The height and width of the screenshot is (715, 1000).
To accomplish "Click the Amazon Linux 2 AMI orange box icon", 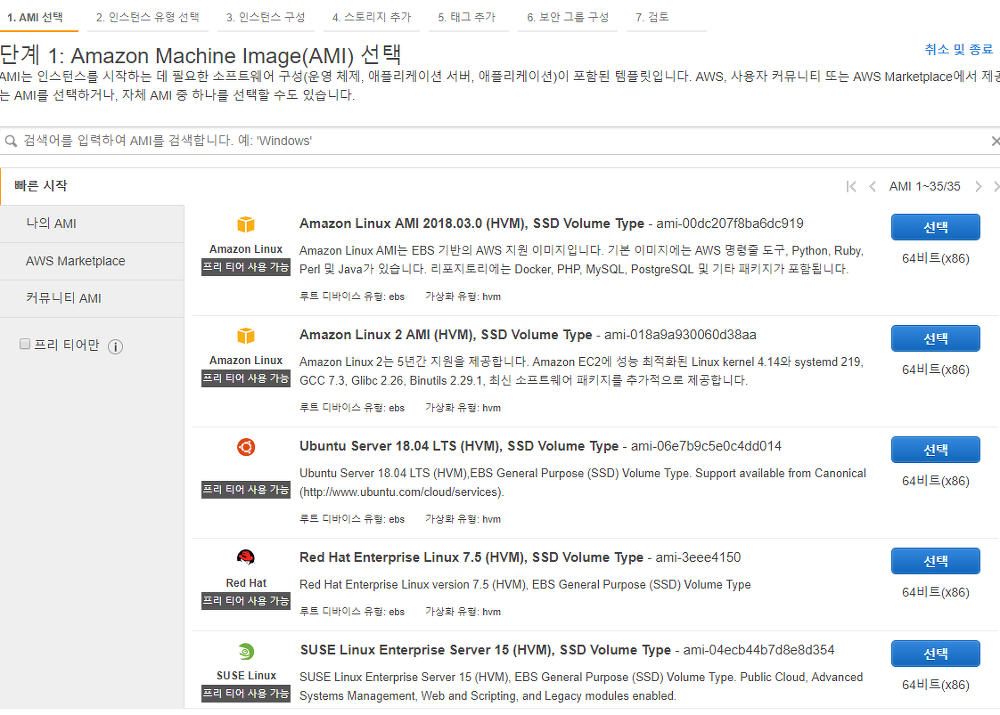I will (x=246, y=335).
